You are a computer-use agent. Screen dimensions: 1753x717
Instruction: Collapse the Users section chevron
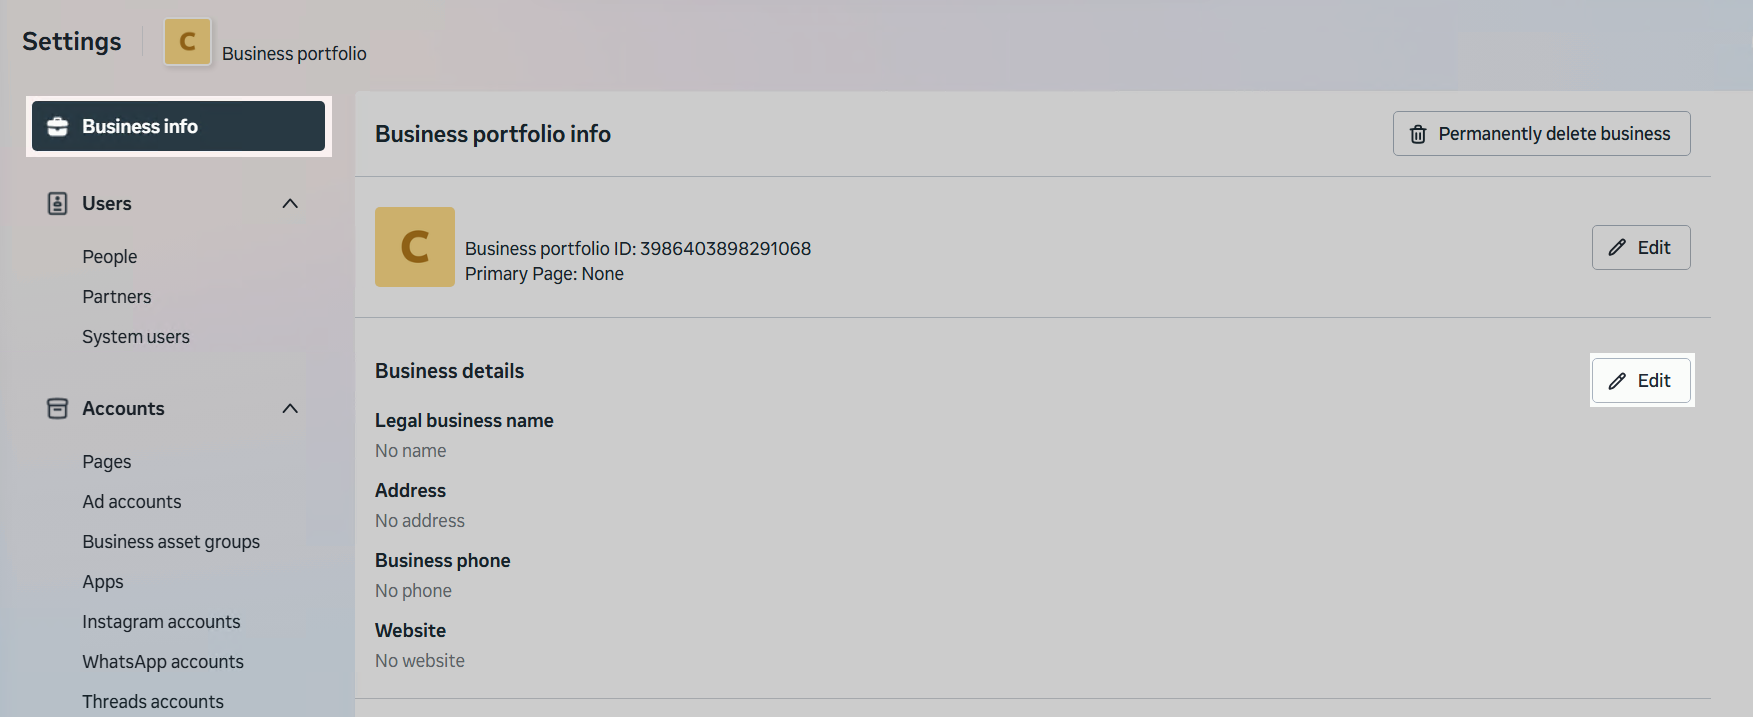coord(290,204)
